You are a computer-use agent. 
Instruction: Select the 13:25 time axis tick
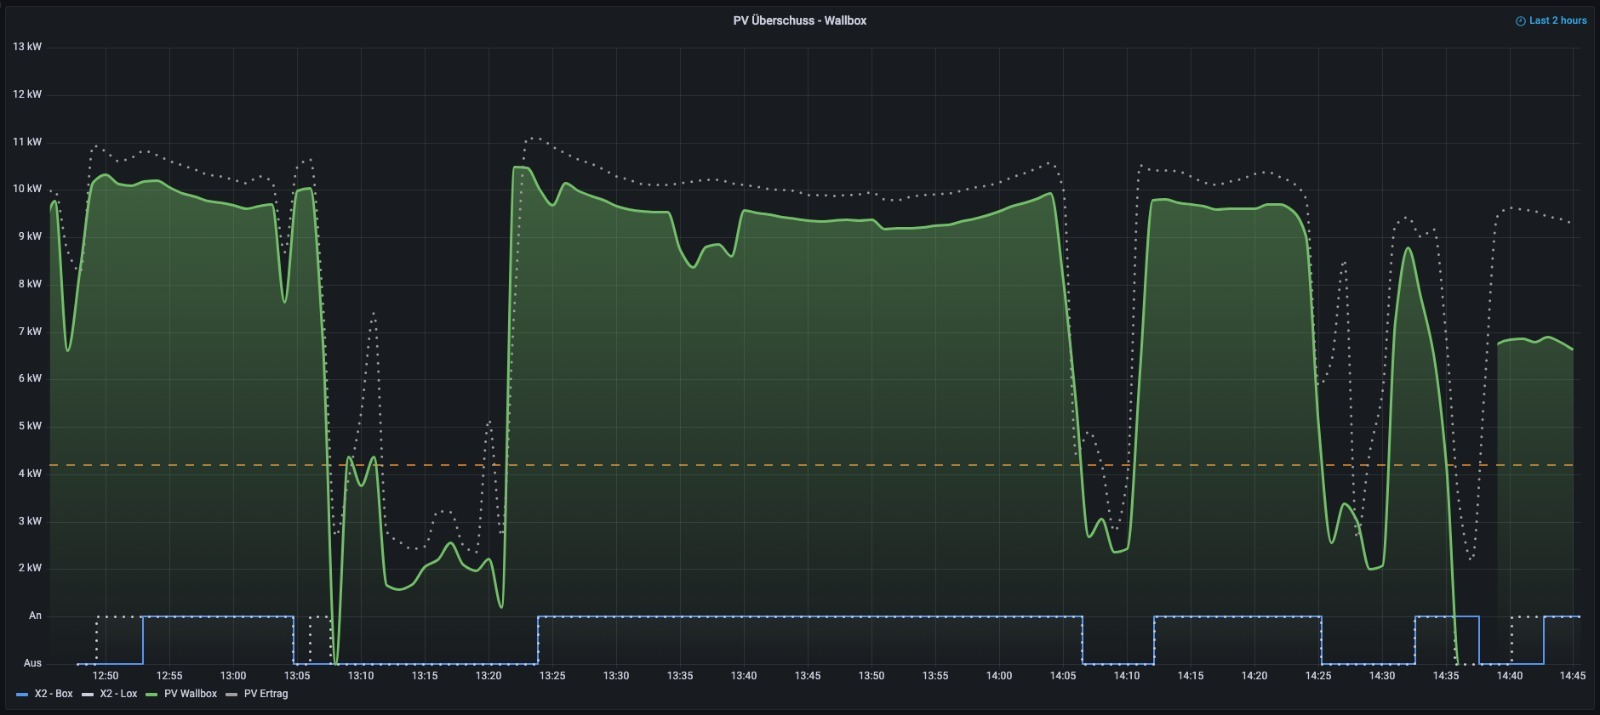tap(552, 676)
